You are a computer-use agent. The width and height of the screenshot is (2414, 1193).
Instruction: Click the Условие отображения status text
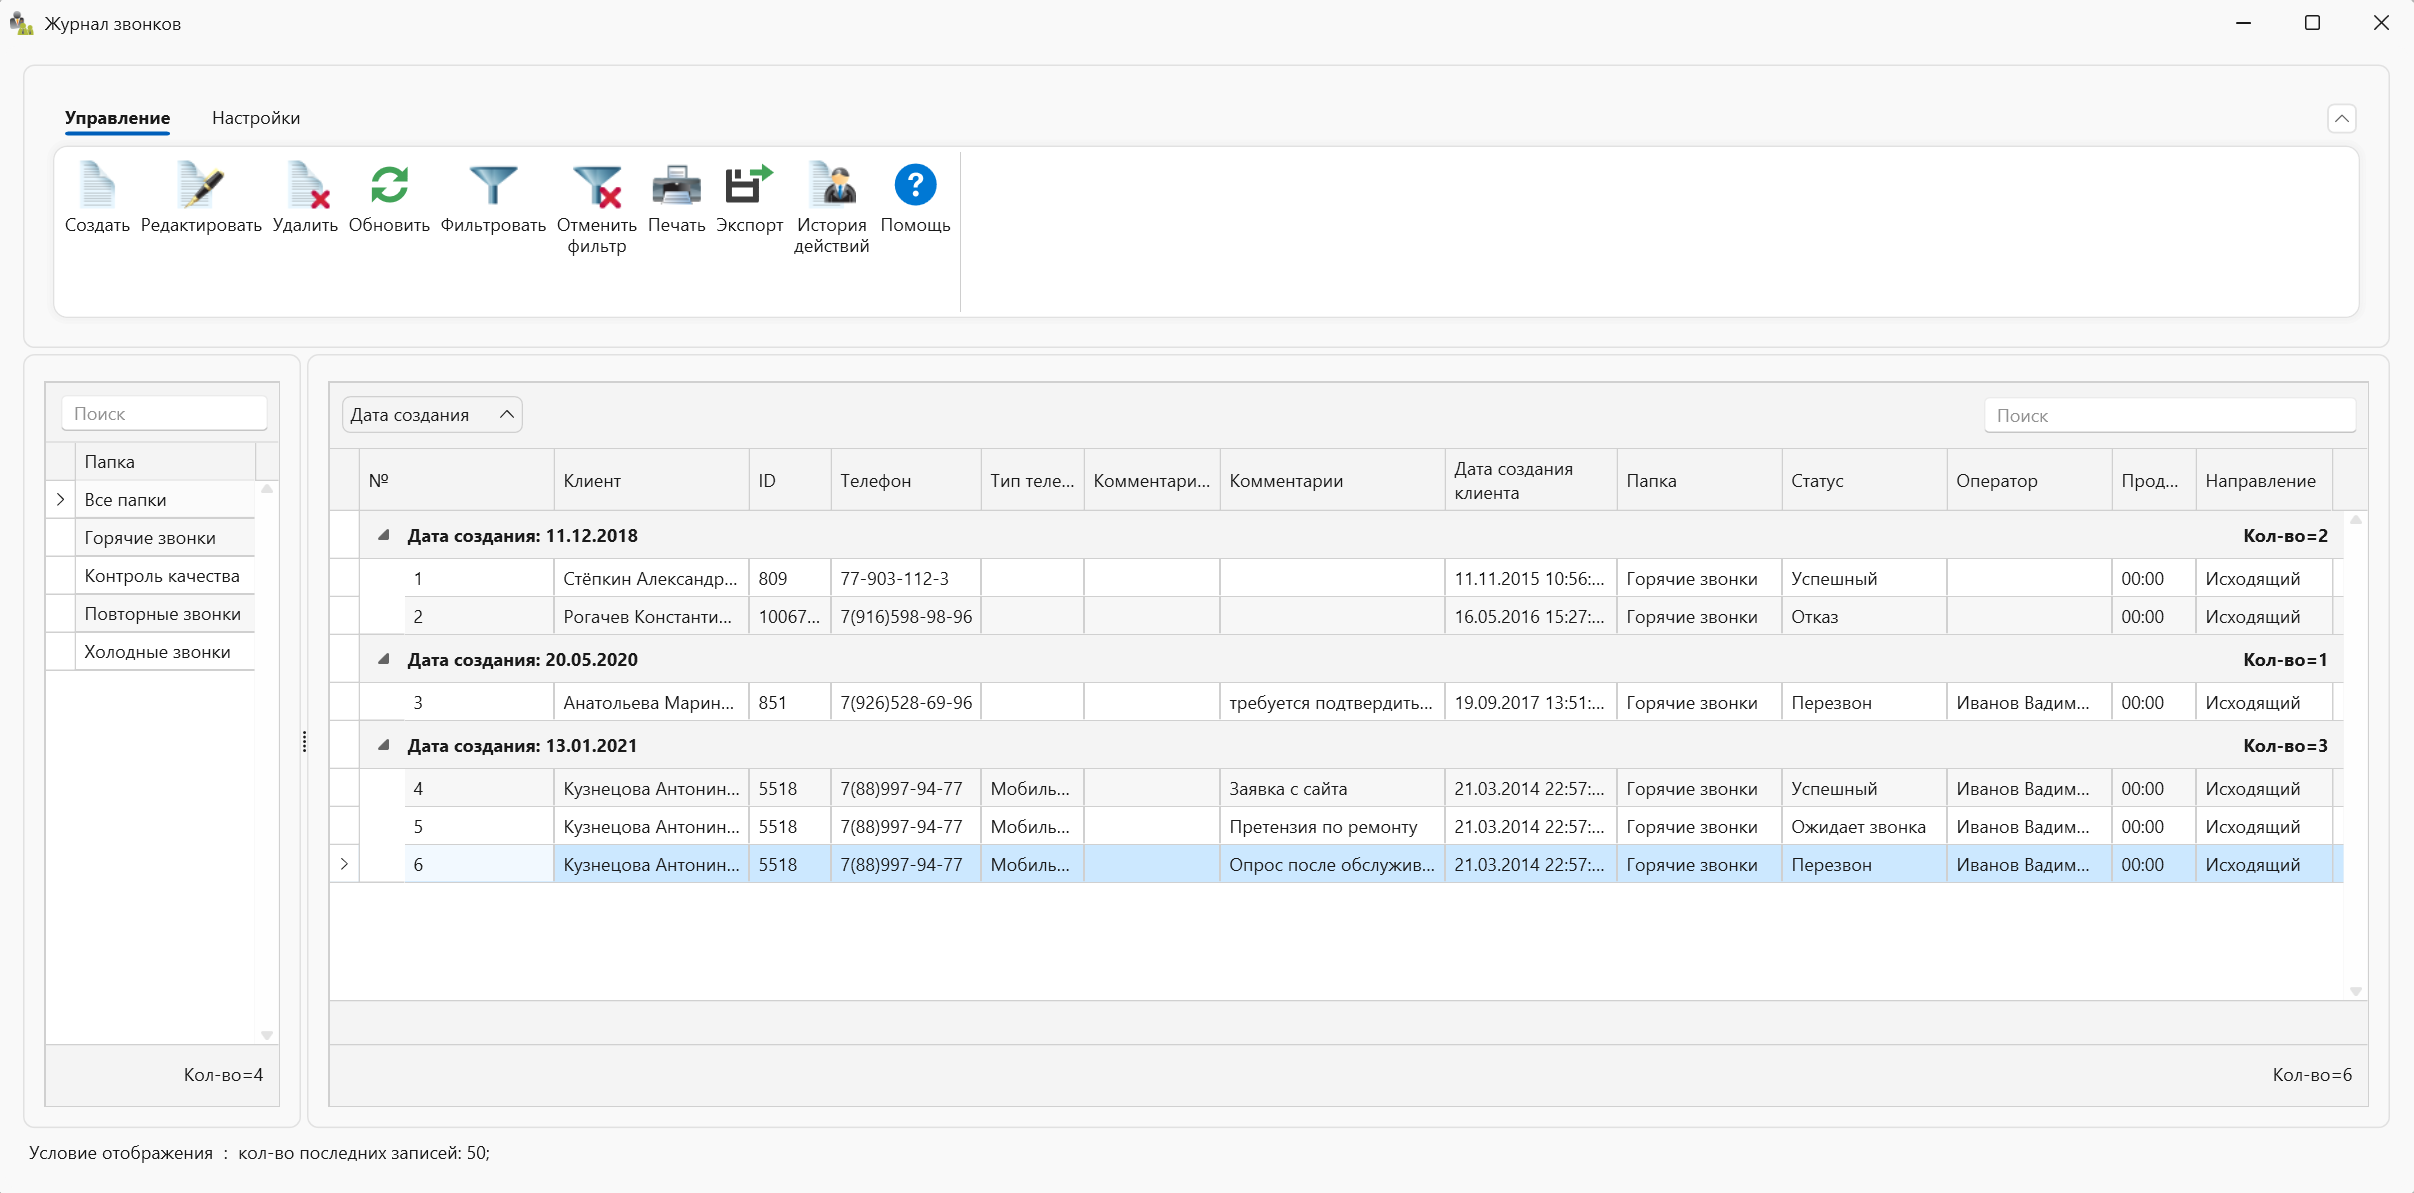click(x=259, y=1153)
